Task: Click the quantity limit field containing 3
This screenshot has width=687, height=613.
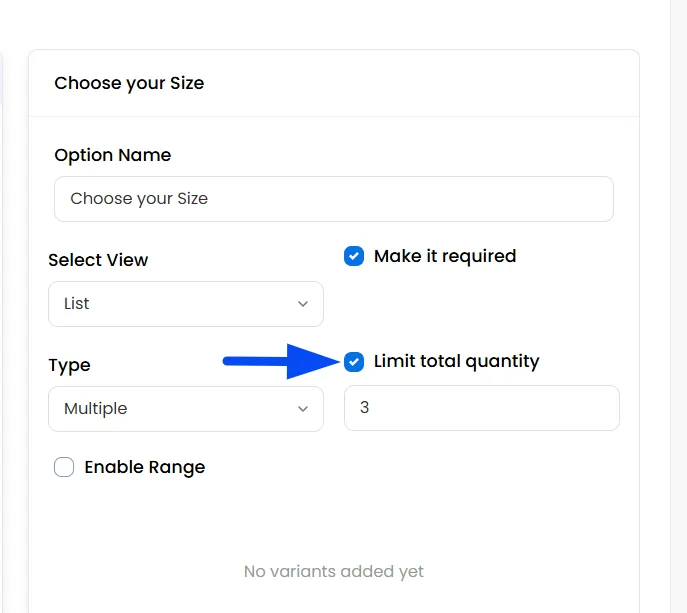Action: point(482,408)
